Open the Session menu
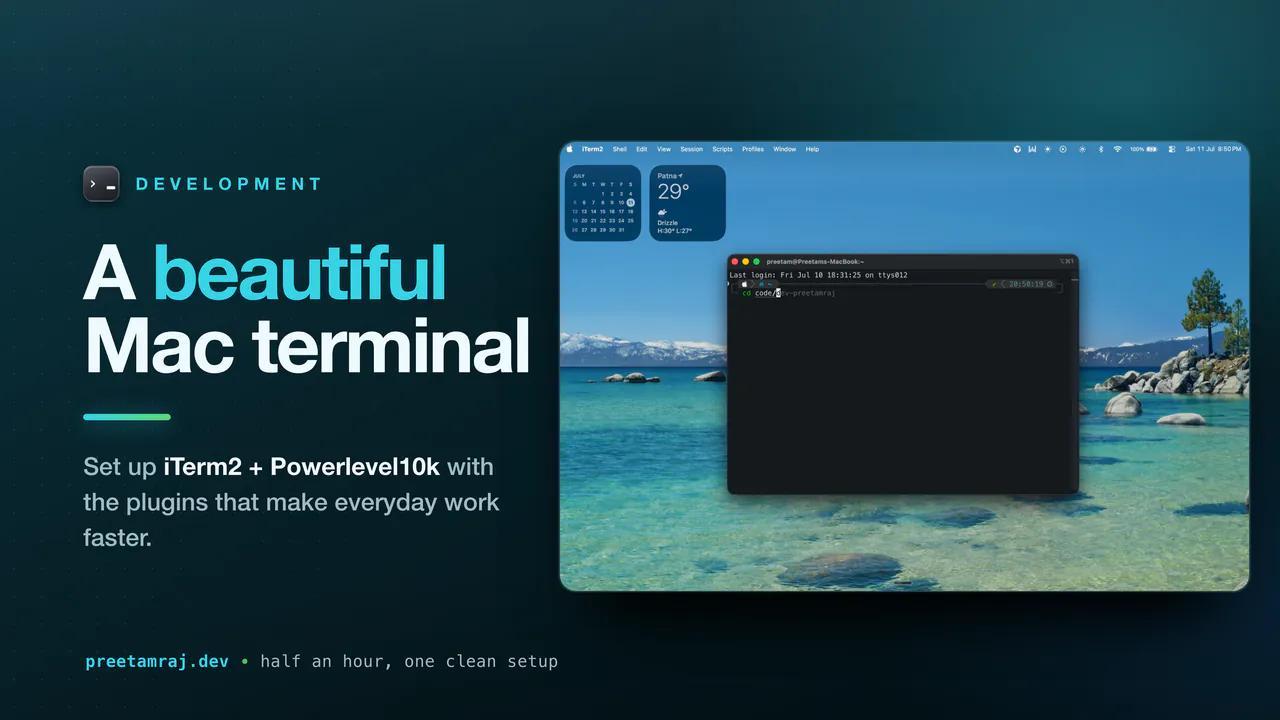 (x=692, y=149)
